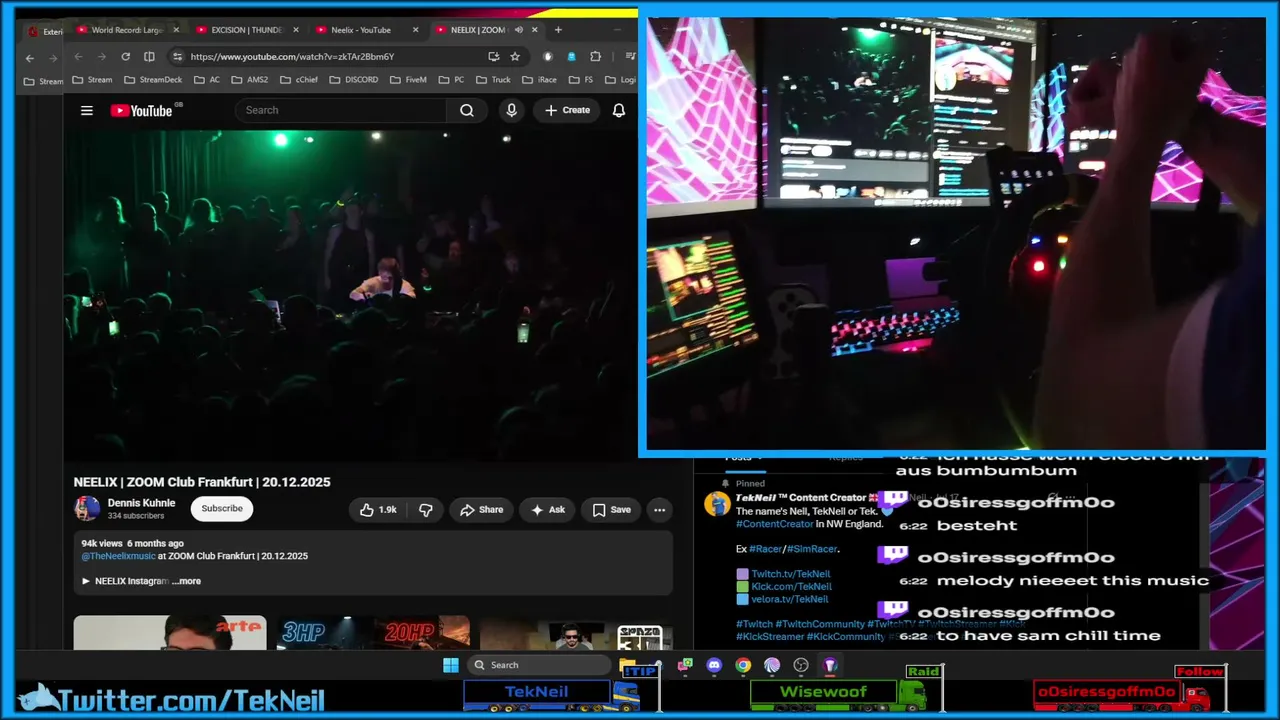Click the YouTube search magnifier button
1280x720 pixels.
coord(467,110)
